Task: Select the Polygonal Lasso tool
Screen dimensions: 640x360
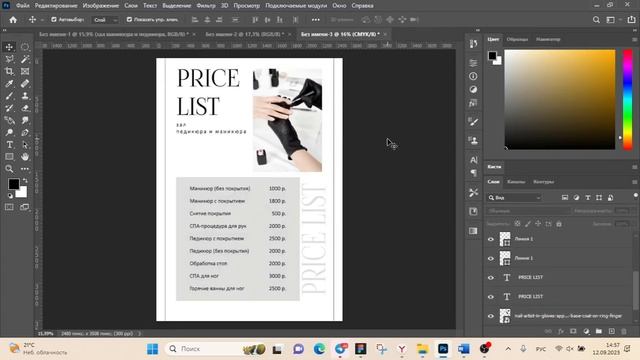Action: click(x=9, y=59)
